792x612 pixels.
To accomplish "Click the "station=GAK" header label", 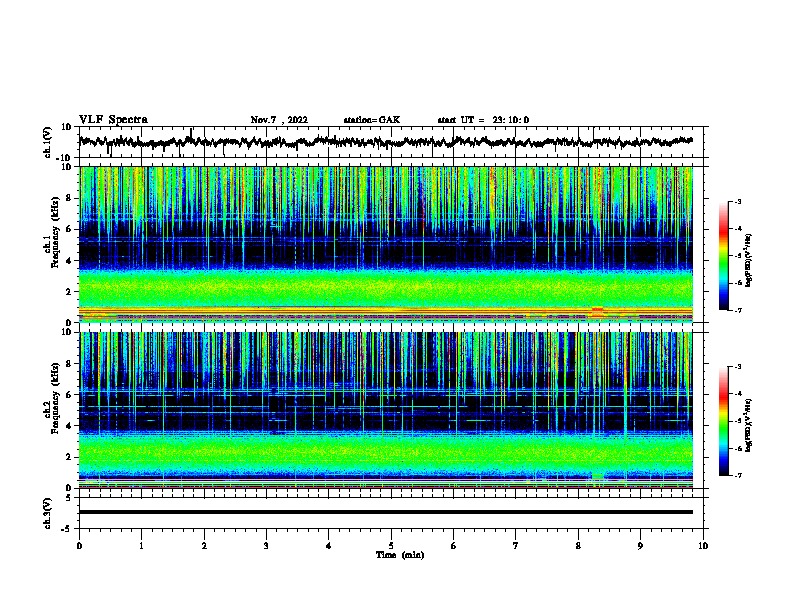I will click(372, 120).
